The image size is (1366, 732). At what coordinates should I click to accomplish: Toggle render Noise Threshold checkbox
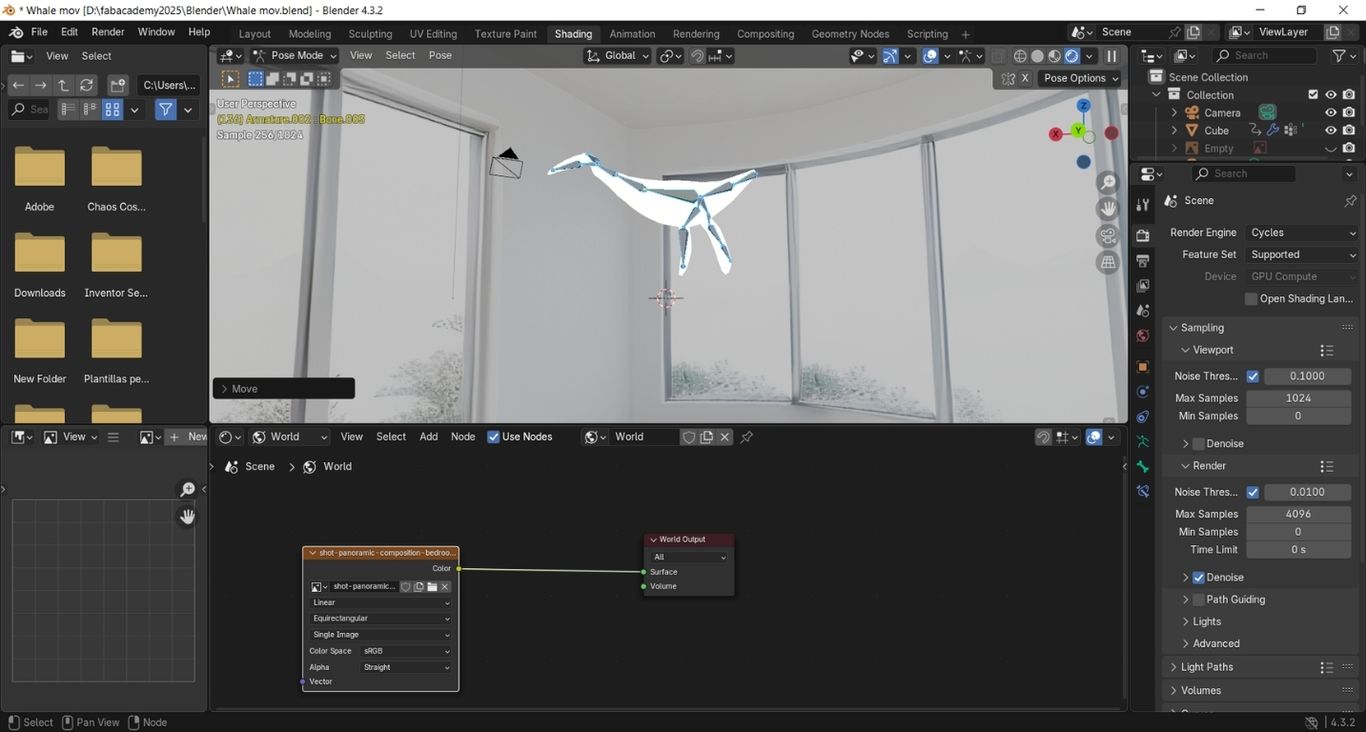[x=1252, y=492]
